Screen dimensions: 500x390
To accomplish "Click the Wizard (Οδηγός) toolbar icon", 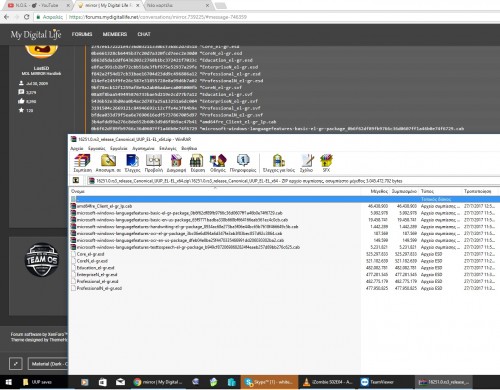I will click(x=218, y=163).
